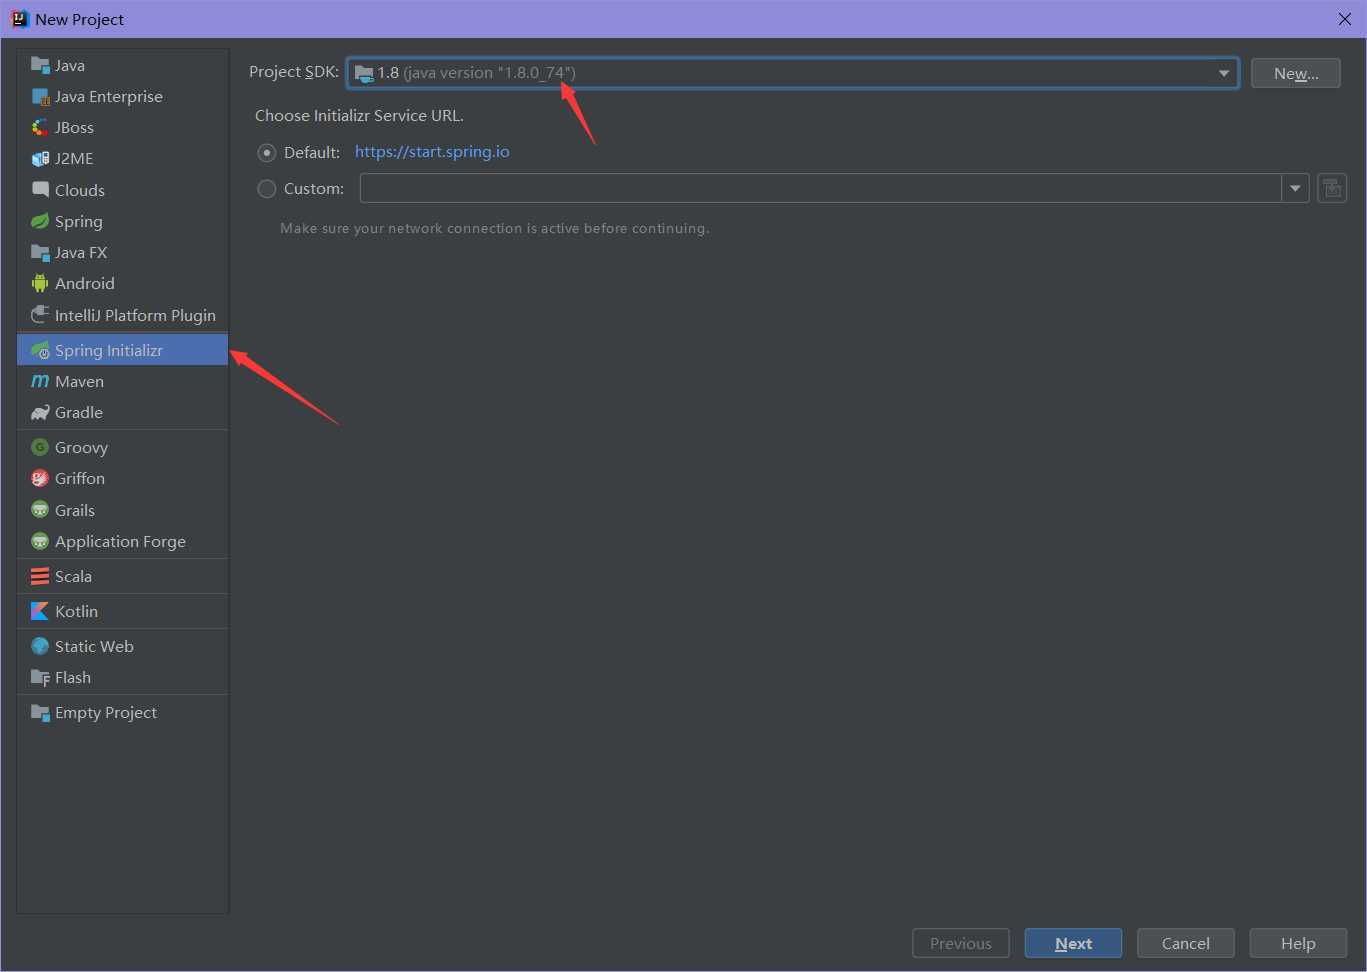Select JBoss label in list
The image size is (1367, 972).
pos(74,127)
